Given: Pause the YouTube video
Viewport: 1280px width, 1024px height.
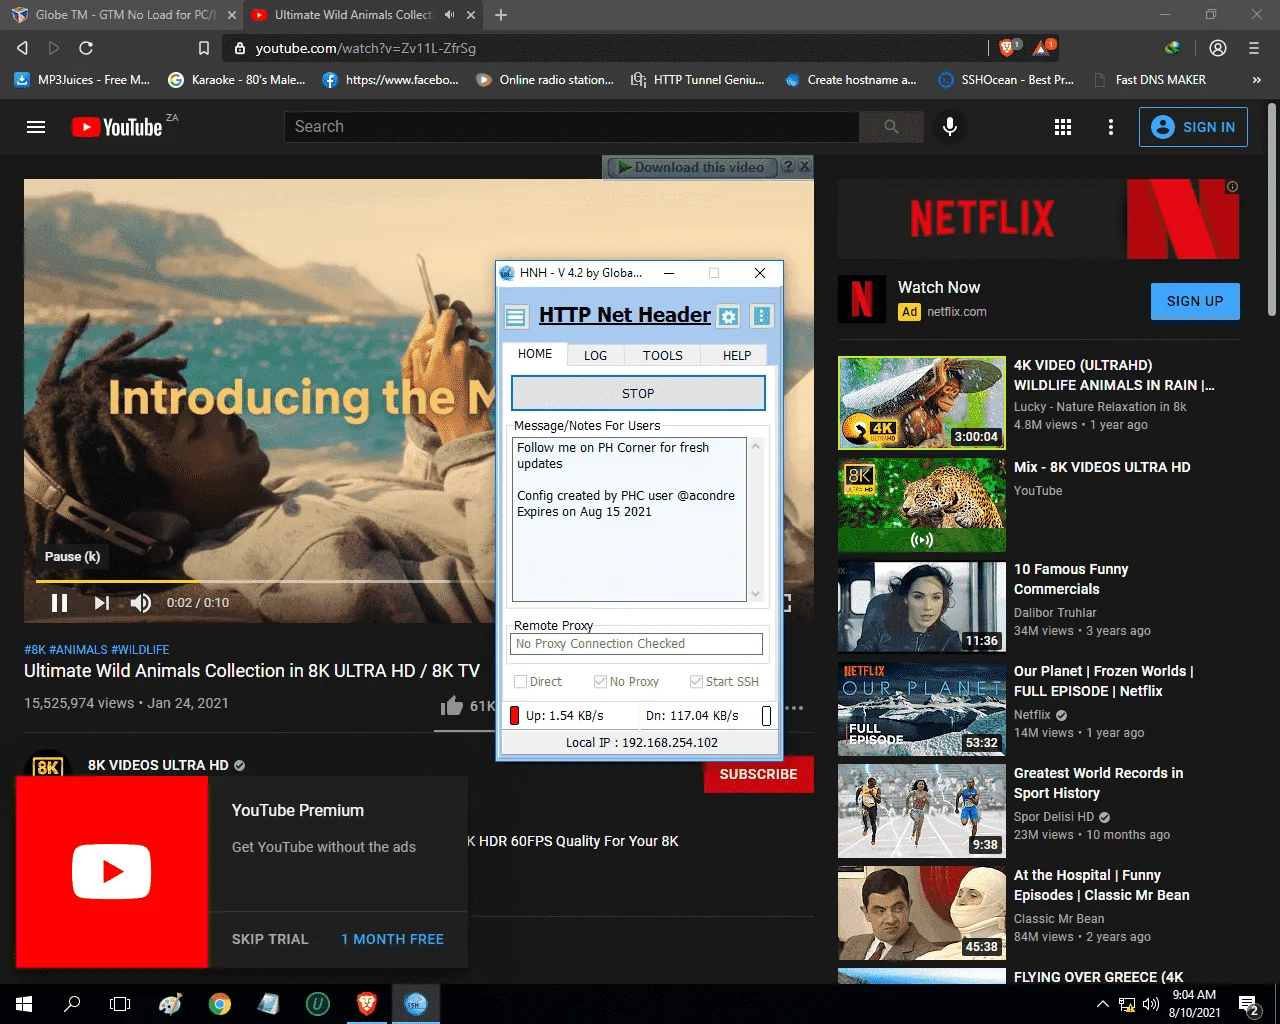Looking at the screenshot, I should pyautogui.click(x=59, y=602).
